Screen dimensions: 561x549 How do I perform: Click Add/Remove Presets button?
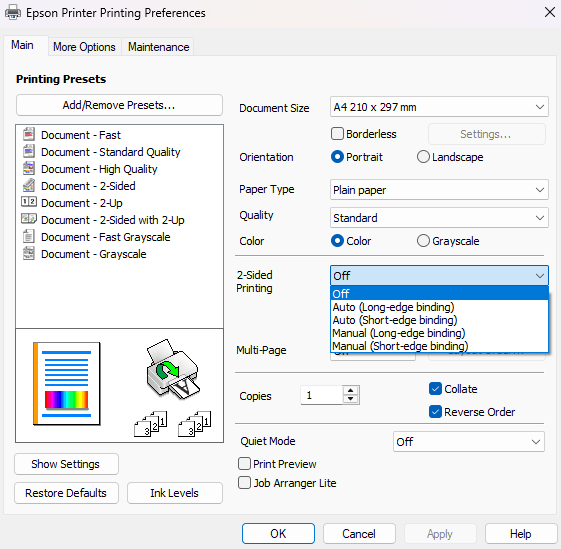[119, 105]
